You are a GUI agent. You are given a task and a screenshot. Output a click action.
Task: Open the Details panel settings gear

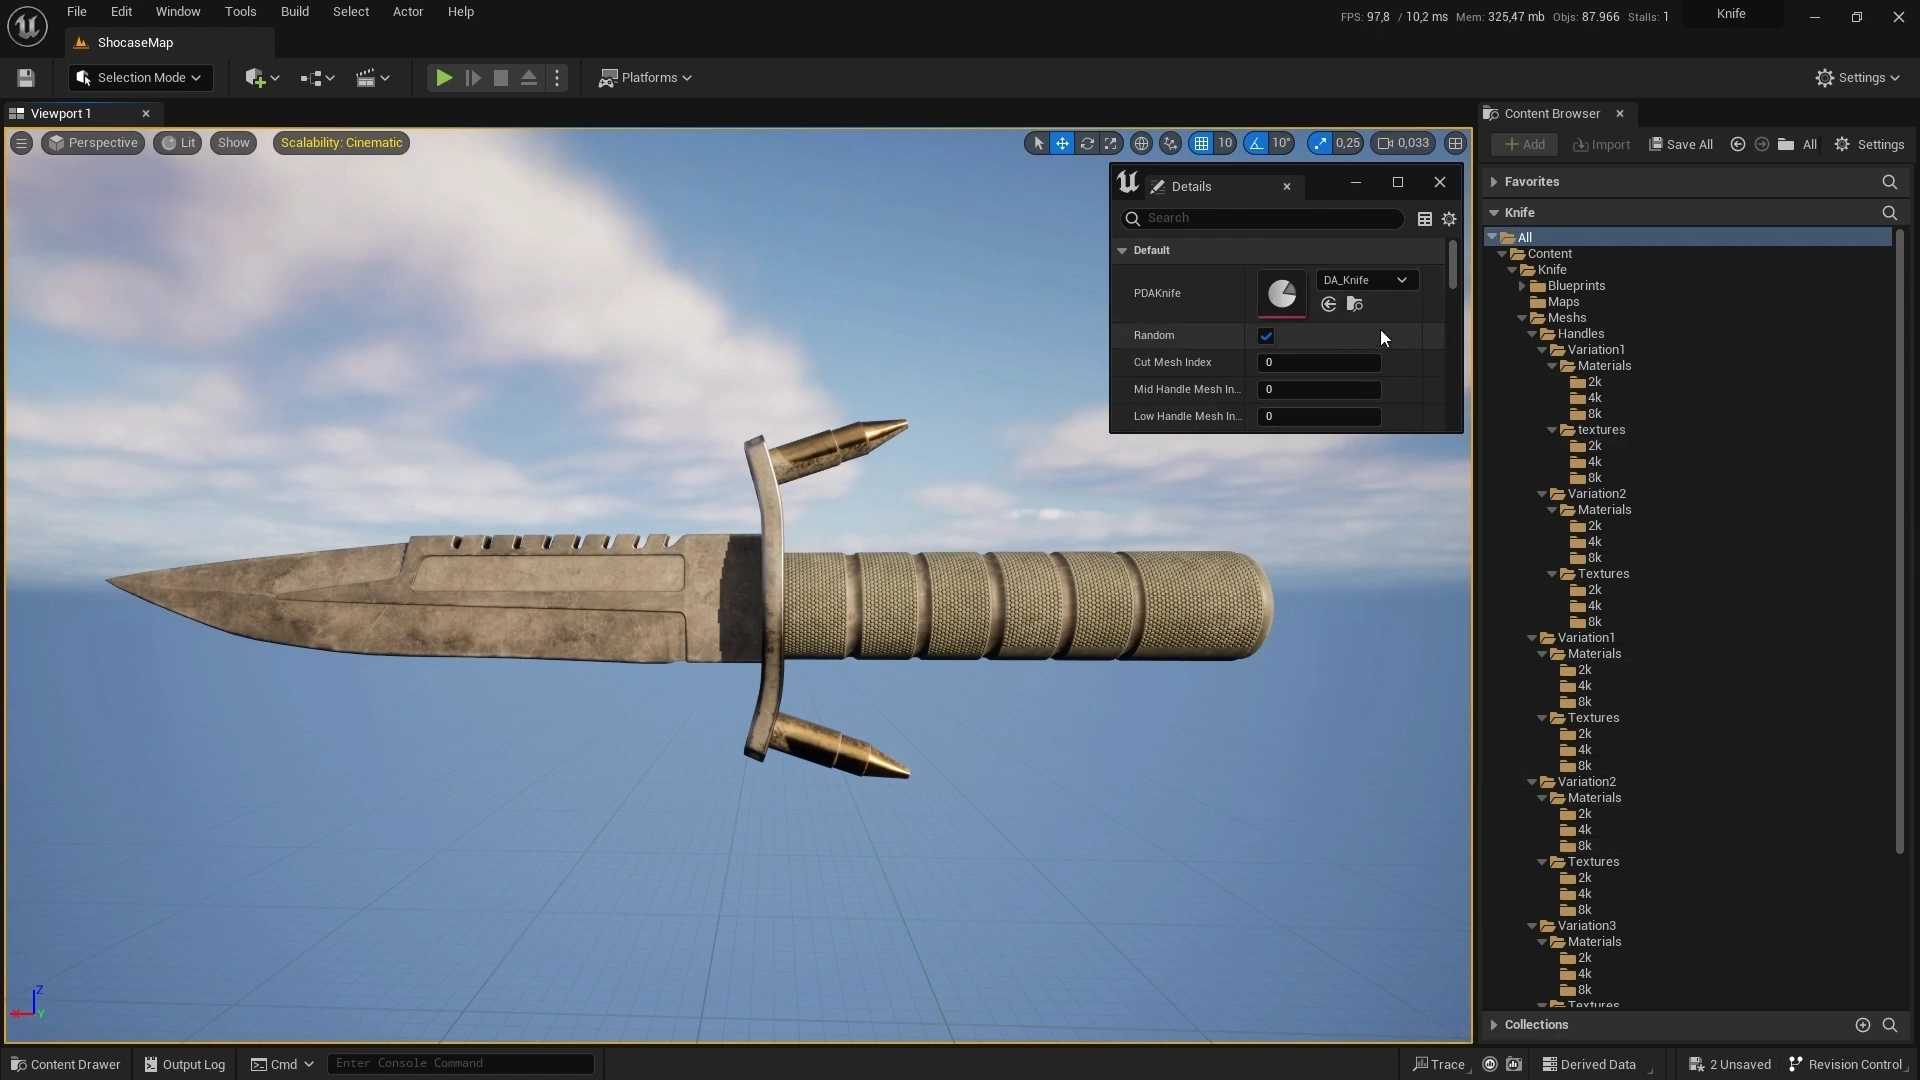[1449, 219]
